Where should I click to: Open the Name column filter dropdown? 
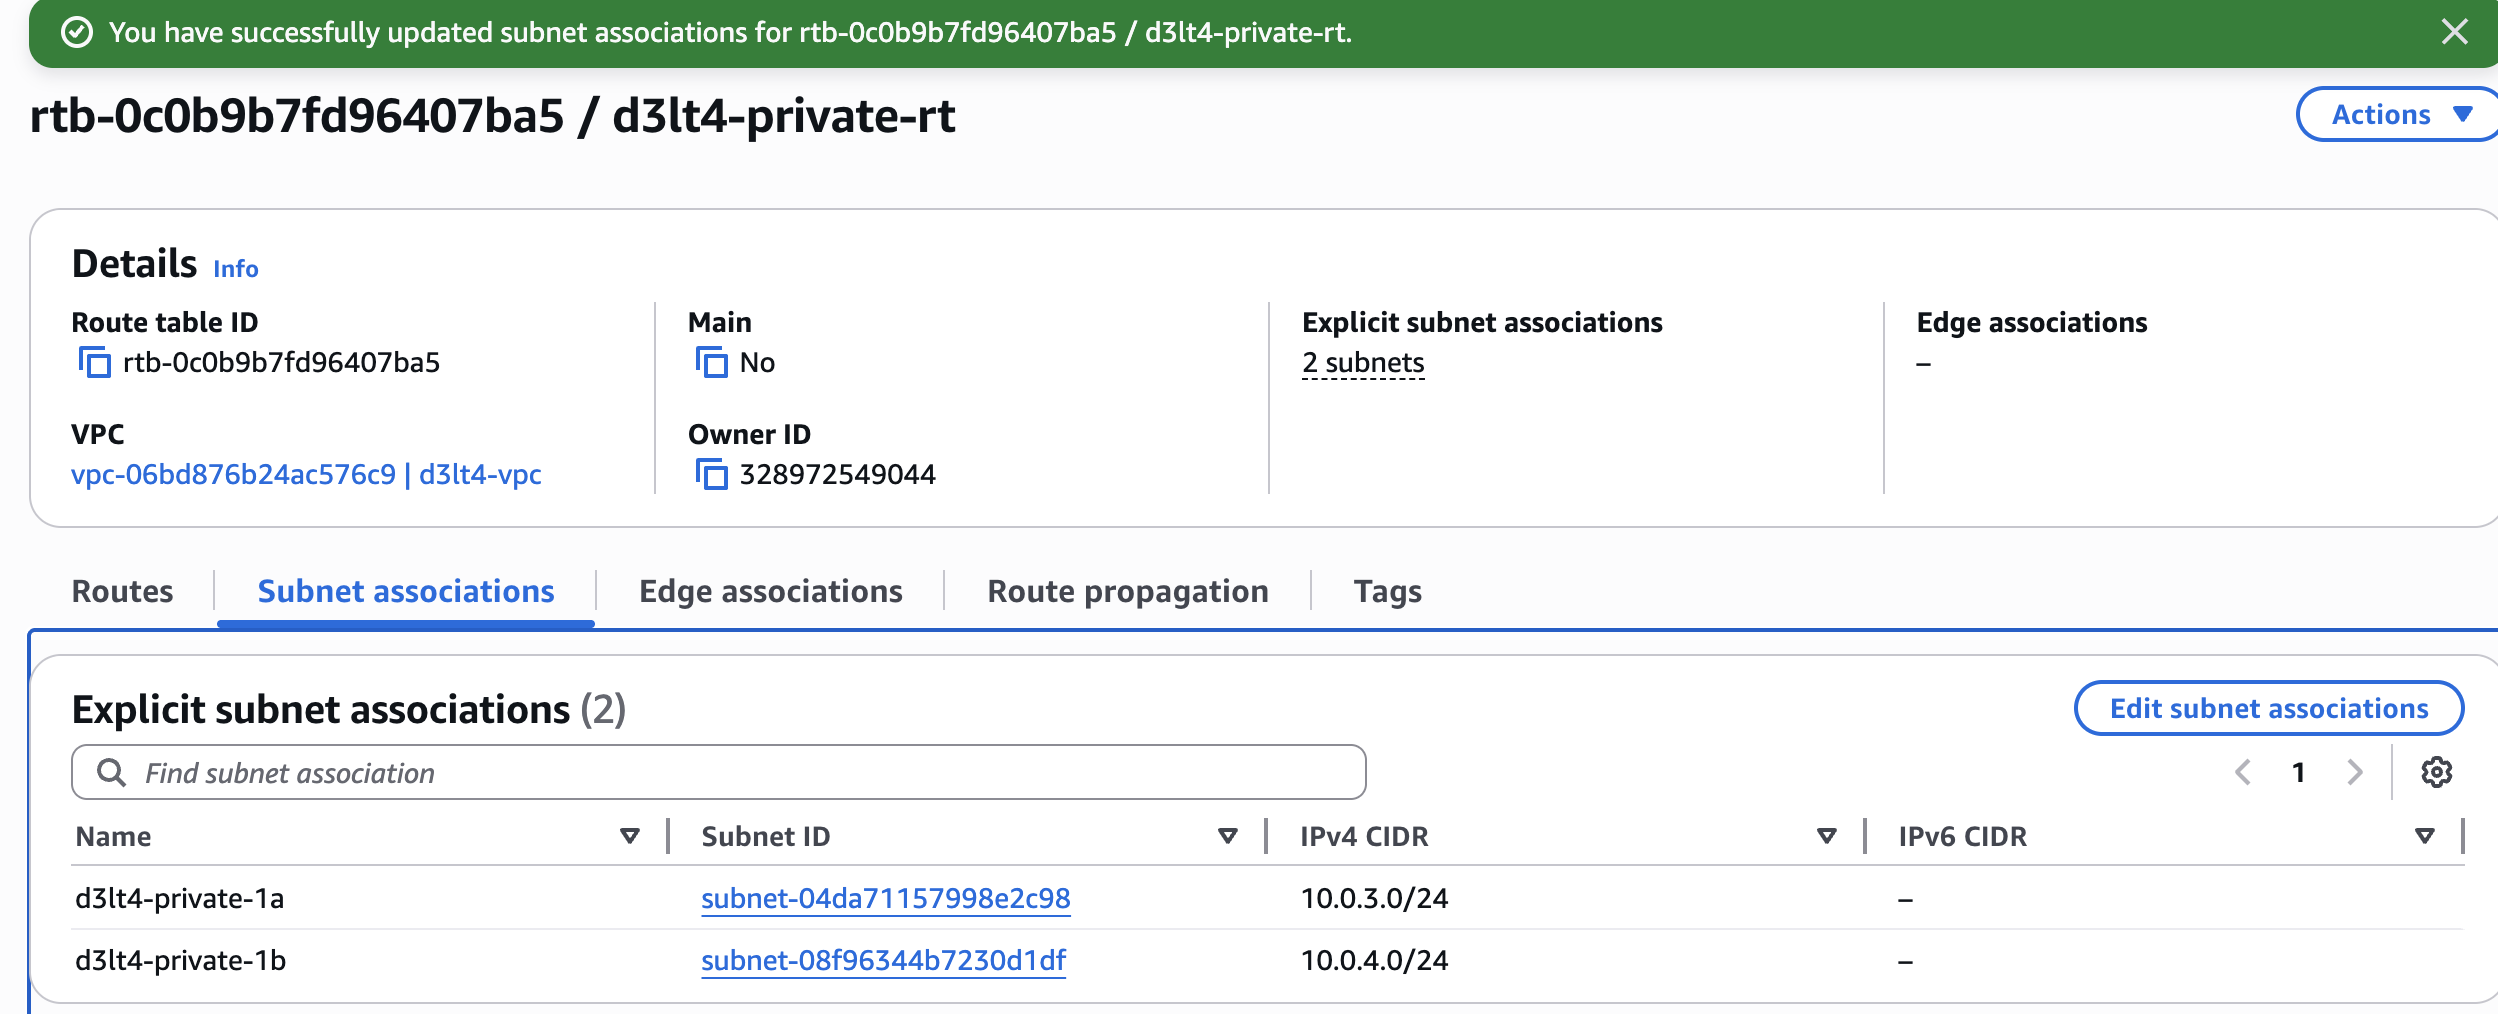628,835
